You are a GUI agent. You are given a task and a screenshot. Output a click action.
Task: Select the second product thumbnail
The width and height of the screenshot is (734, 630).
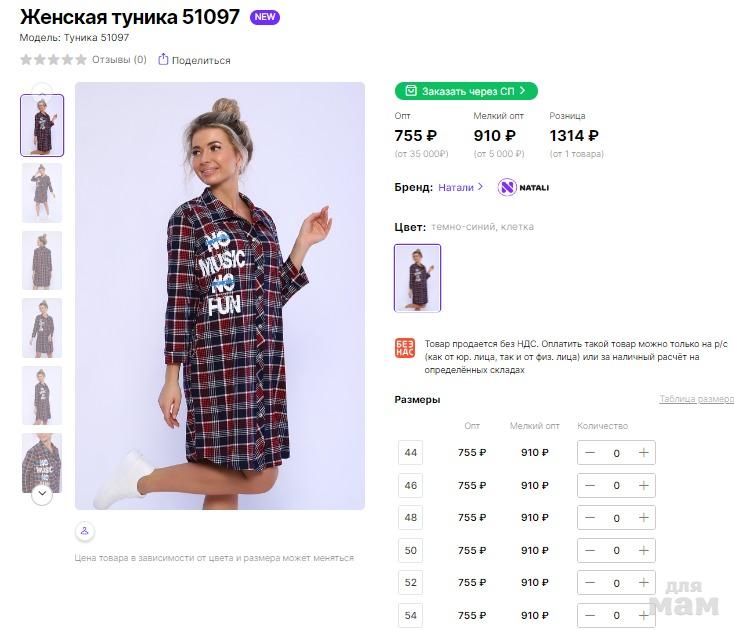coord(42,192)
